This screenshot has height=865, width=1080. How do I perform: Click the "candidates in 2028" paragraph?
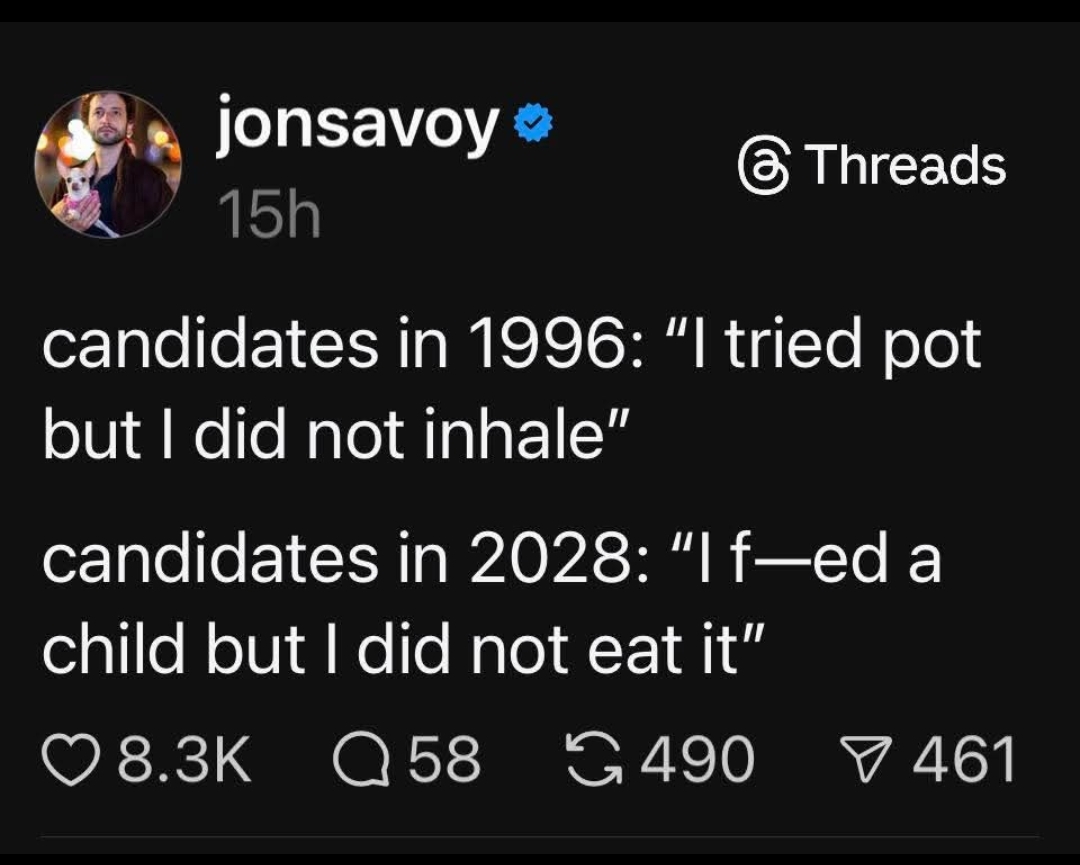pyautogui.click(x=490, y=605)
